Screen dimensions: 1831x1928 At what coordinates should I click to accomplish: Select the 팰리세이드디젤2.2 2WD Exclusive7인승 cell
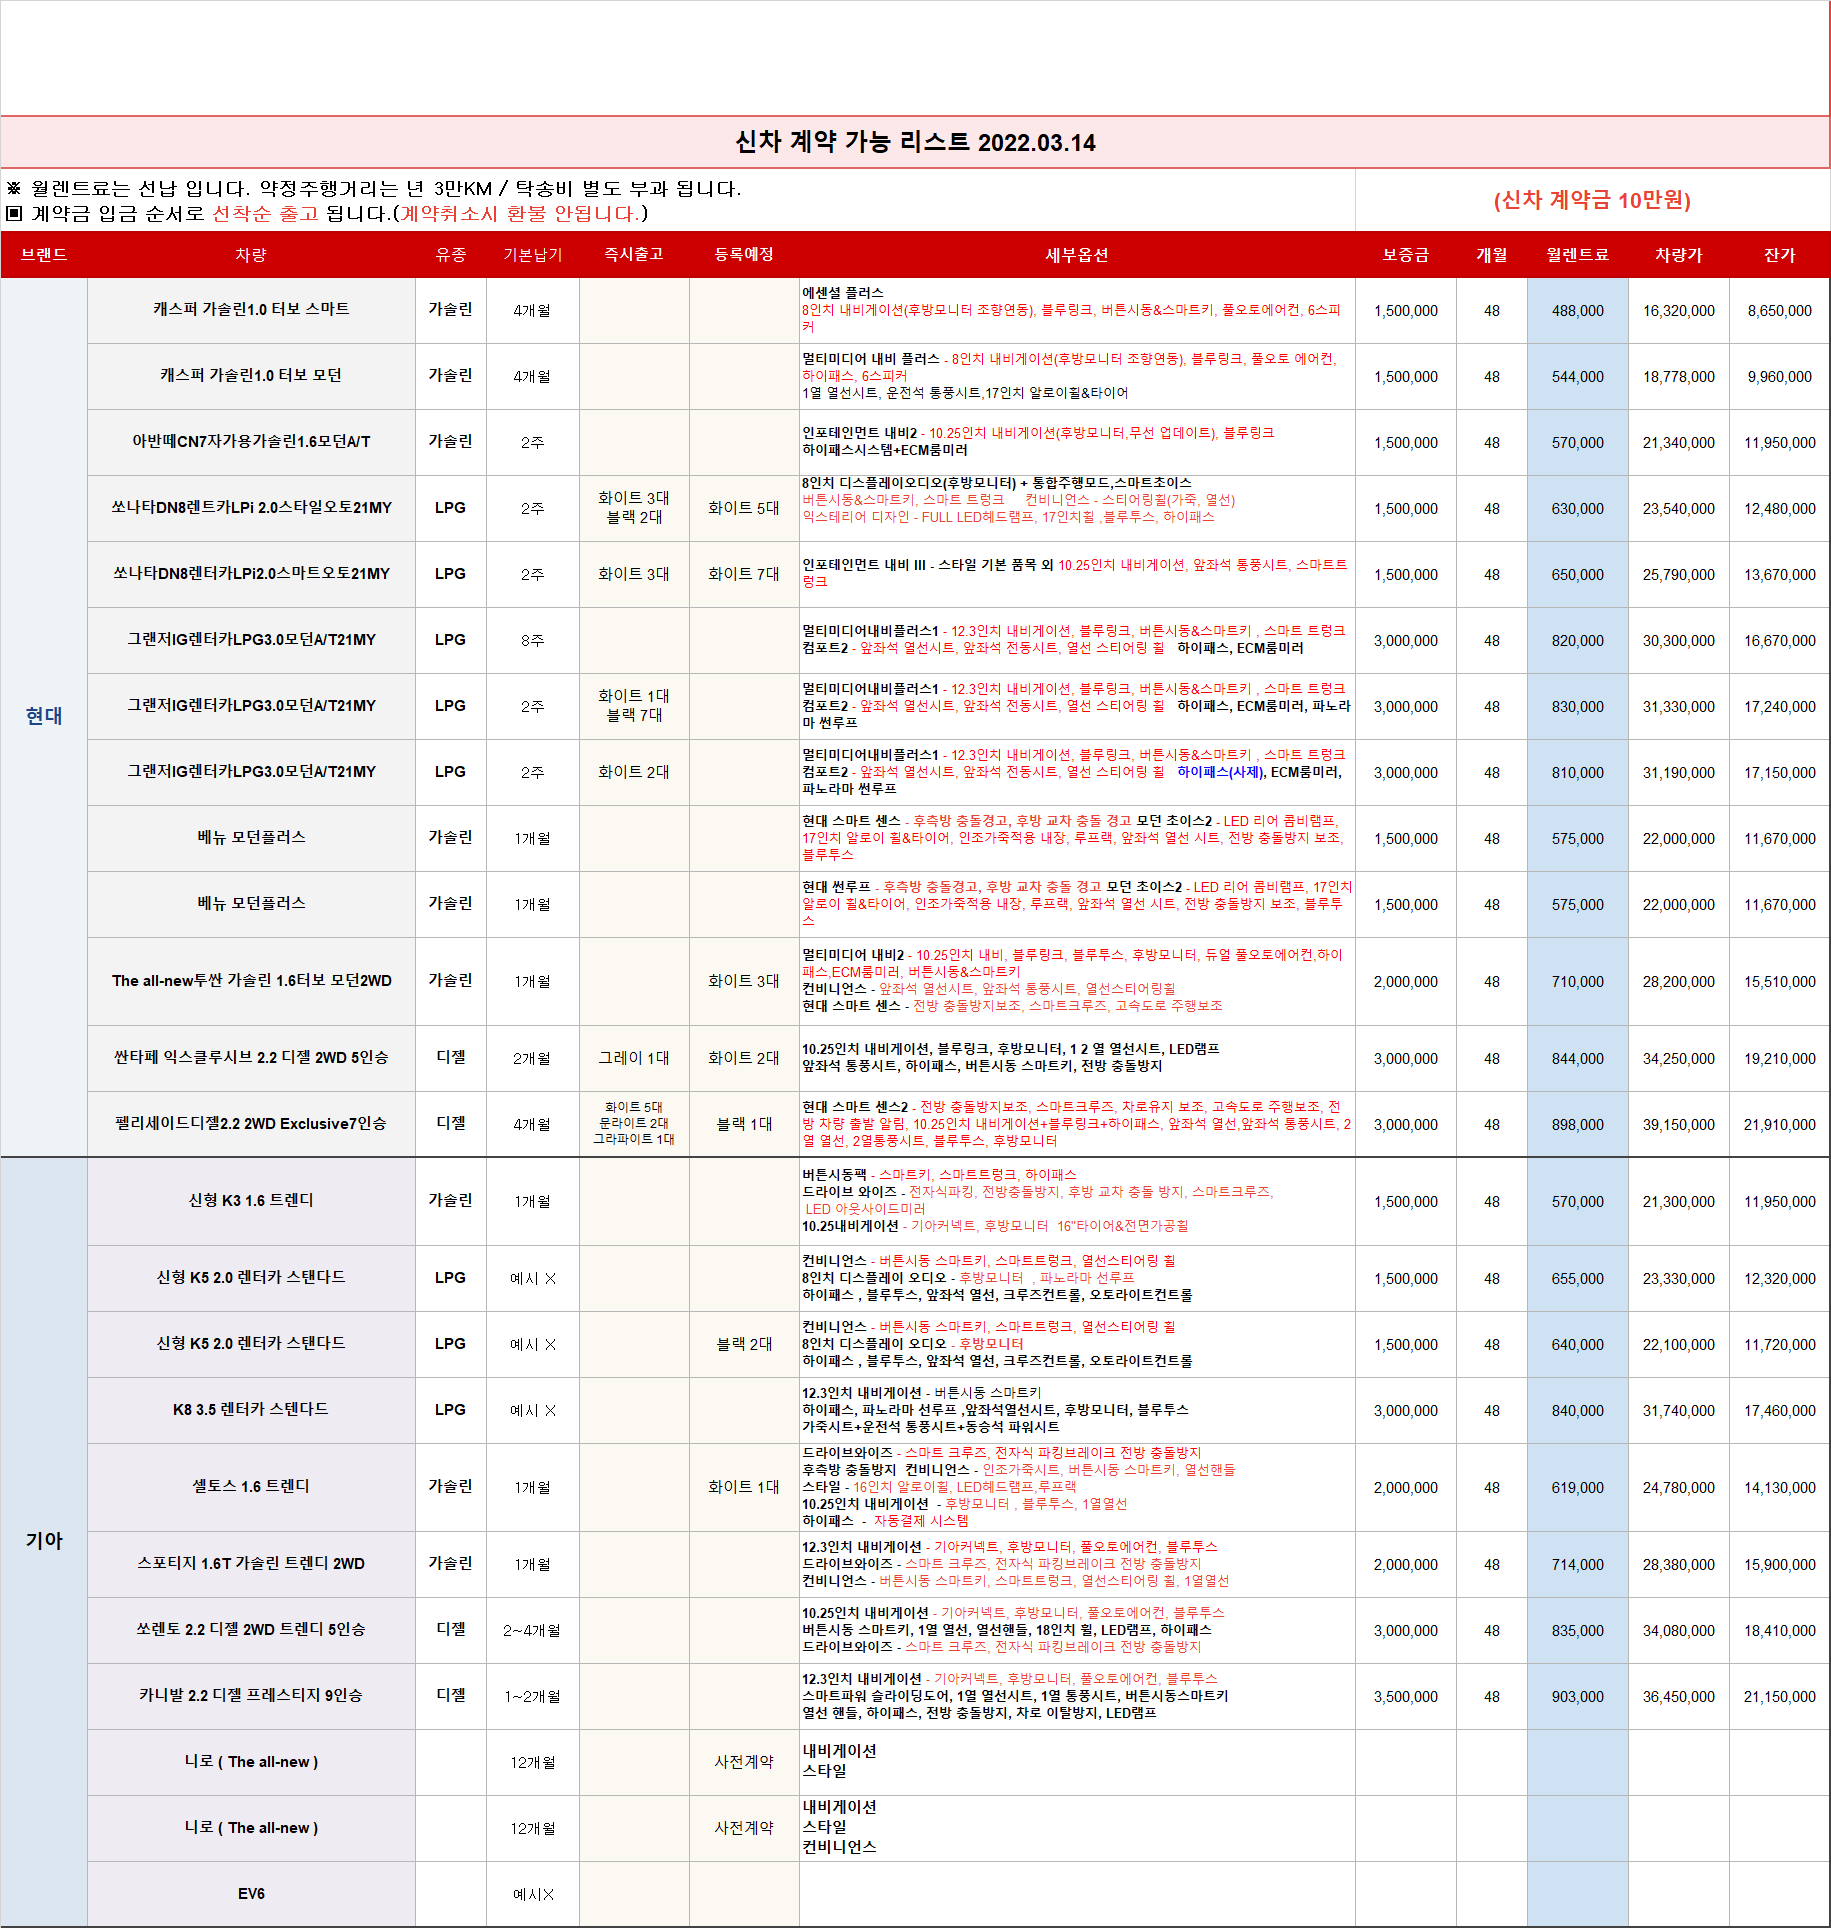pyautogui.click(x=251, y=1124)
